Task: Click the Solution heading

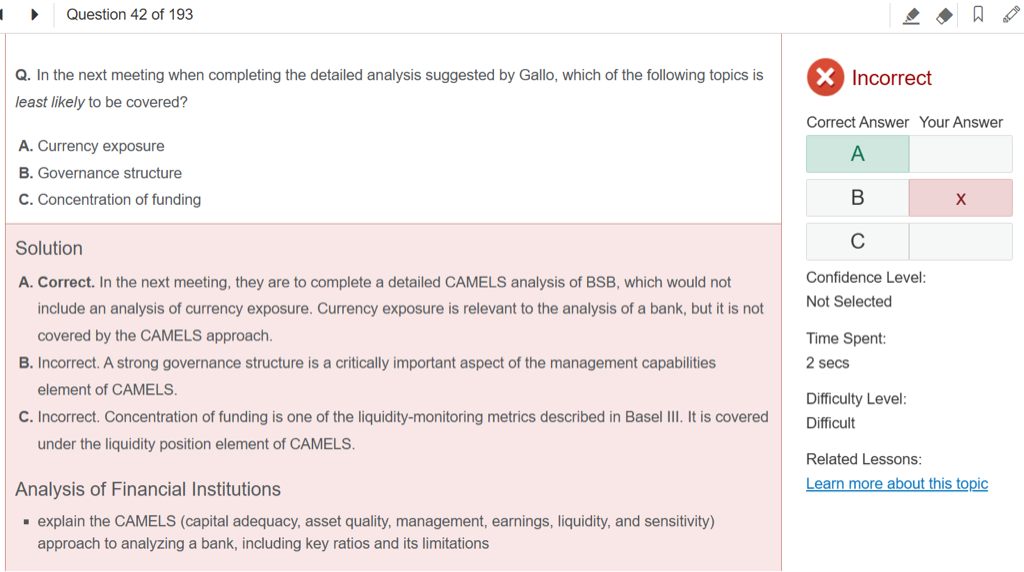Action: (49, 249)
